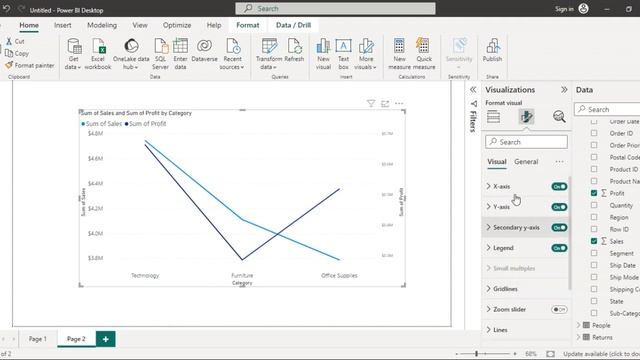Insert a Text box
Image resolution: width=640 pixels, height=360 pixels.
coord(343,54)
